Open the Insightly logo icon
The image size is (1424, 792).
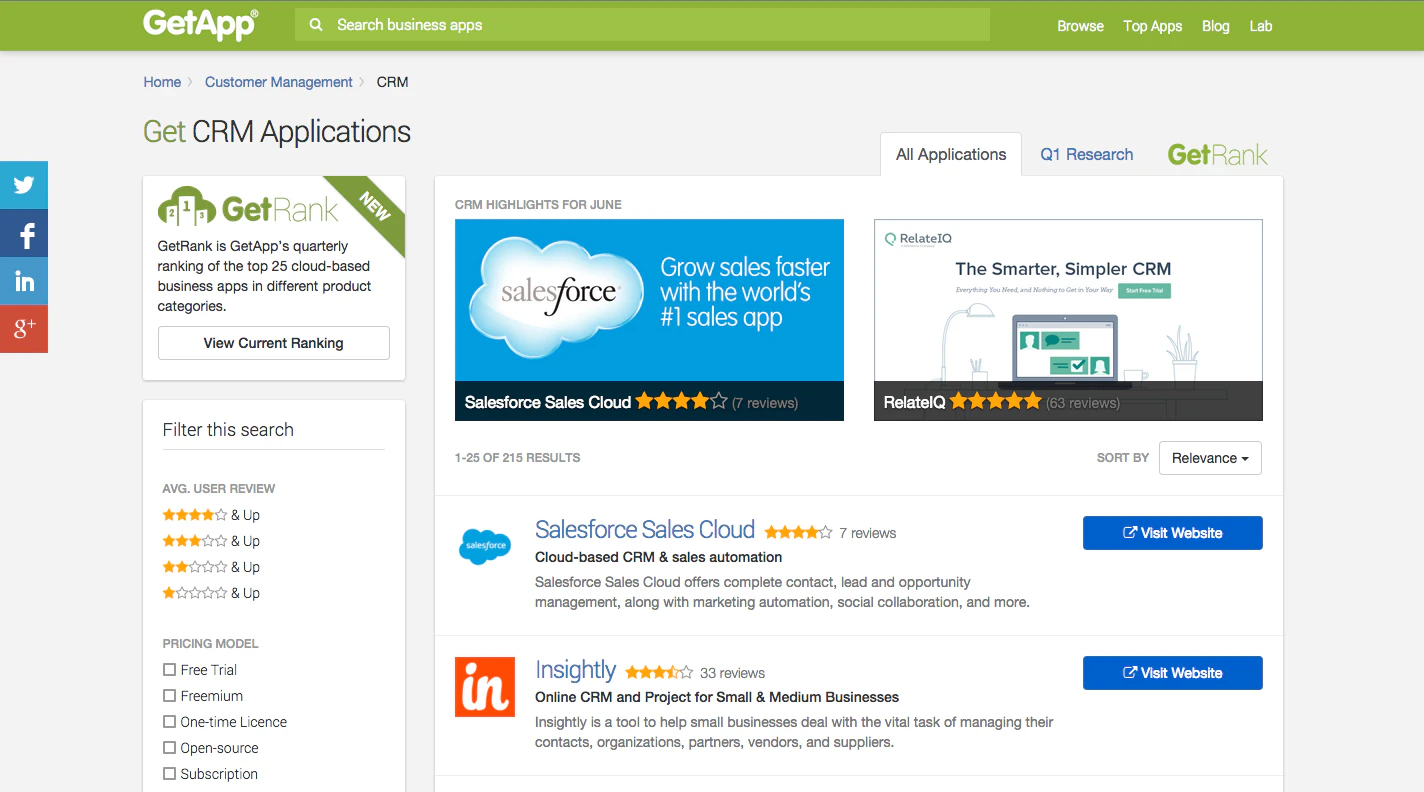(x=485, y=687)
